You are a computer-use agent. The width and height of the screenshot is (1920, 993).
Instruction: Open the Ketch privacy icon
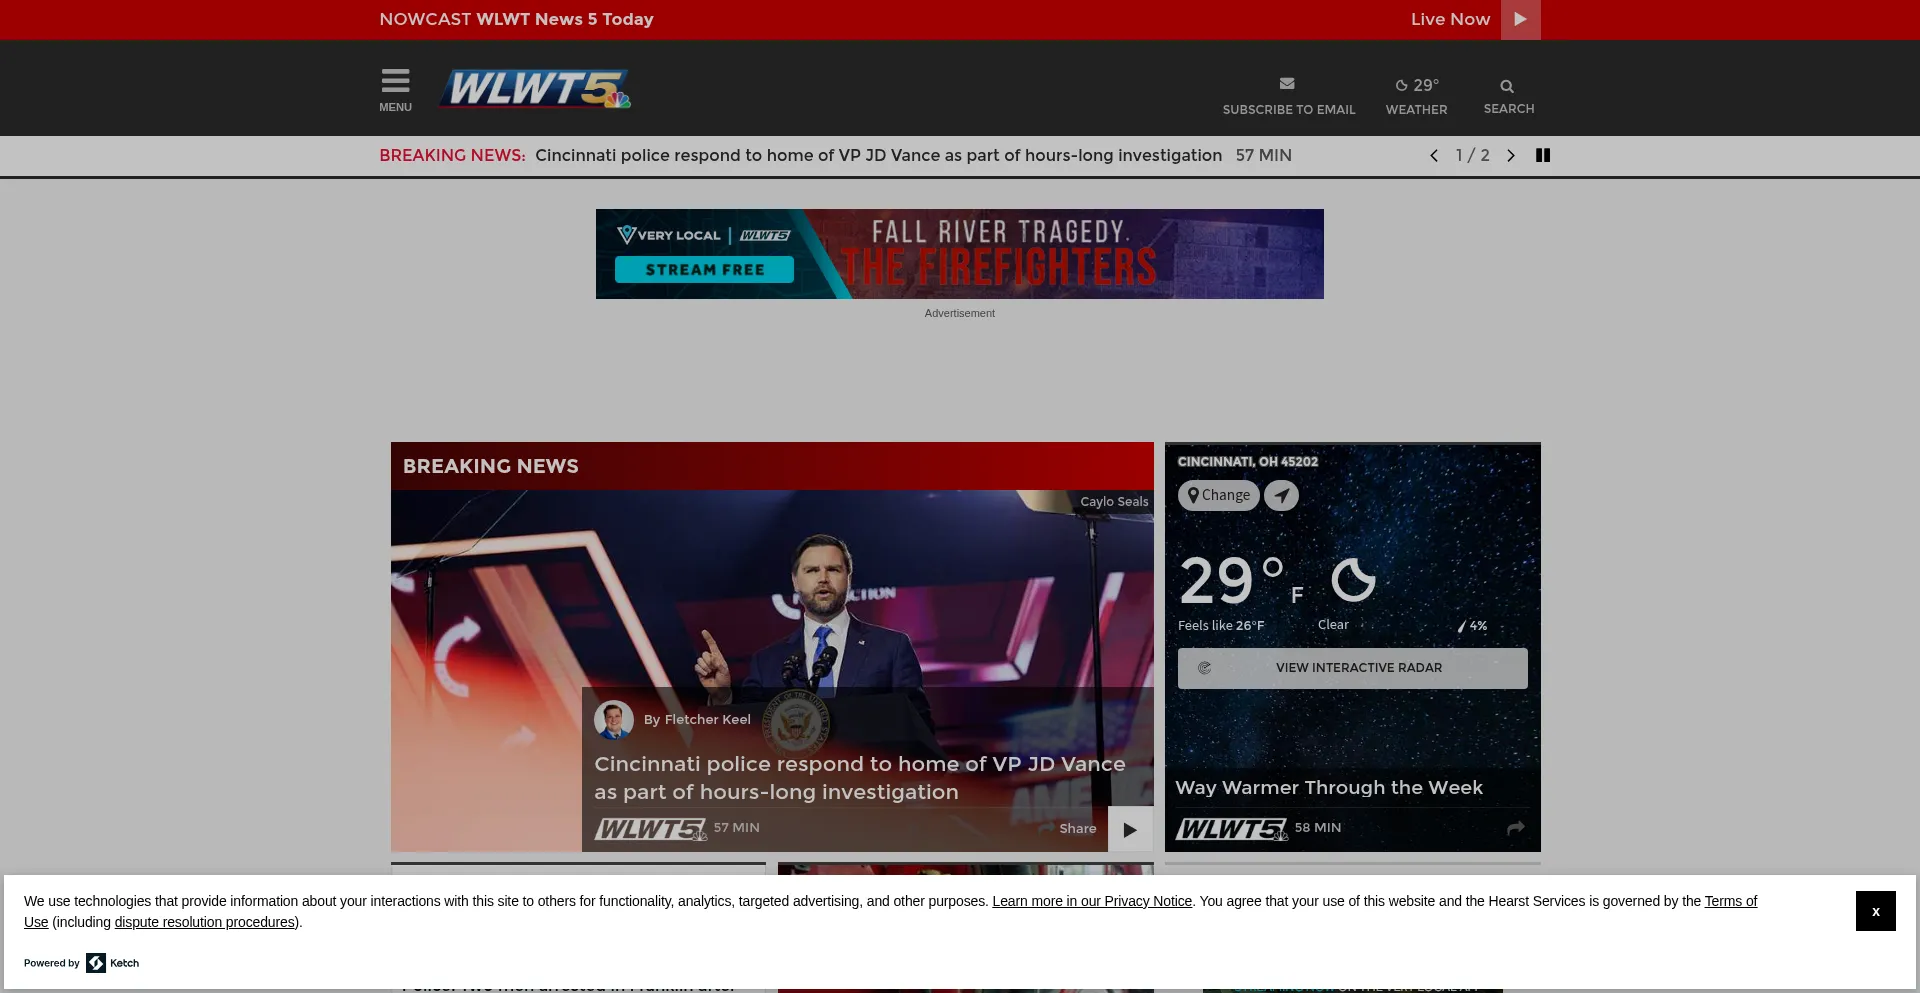(96, 963)
